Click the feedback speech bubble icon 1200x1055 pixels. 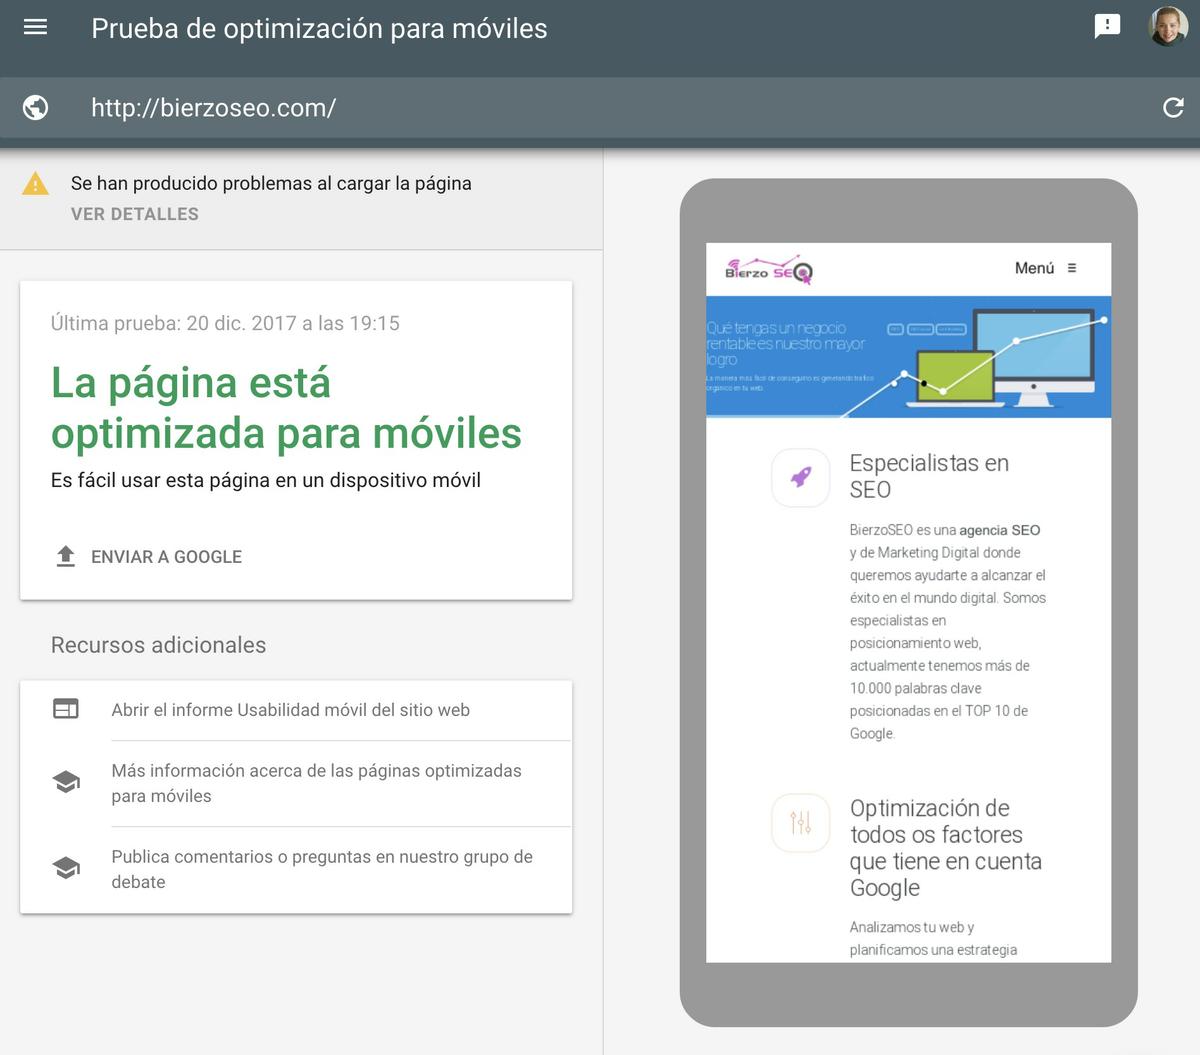1106,26
